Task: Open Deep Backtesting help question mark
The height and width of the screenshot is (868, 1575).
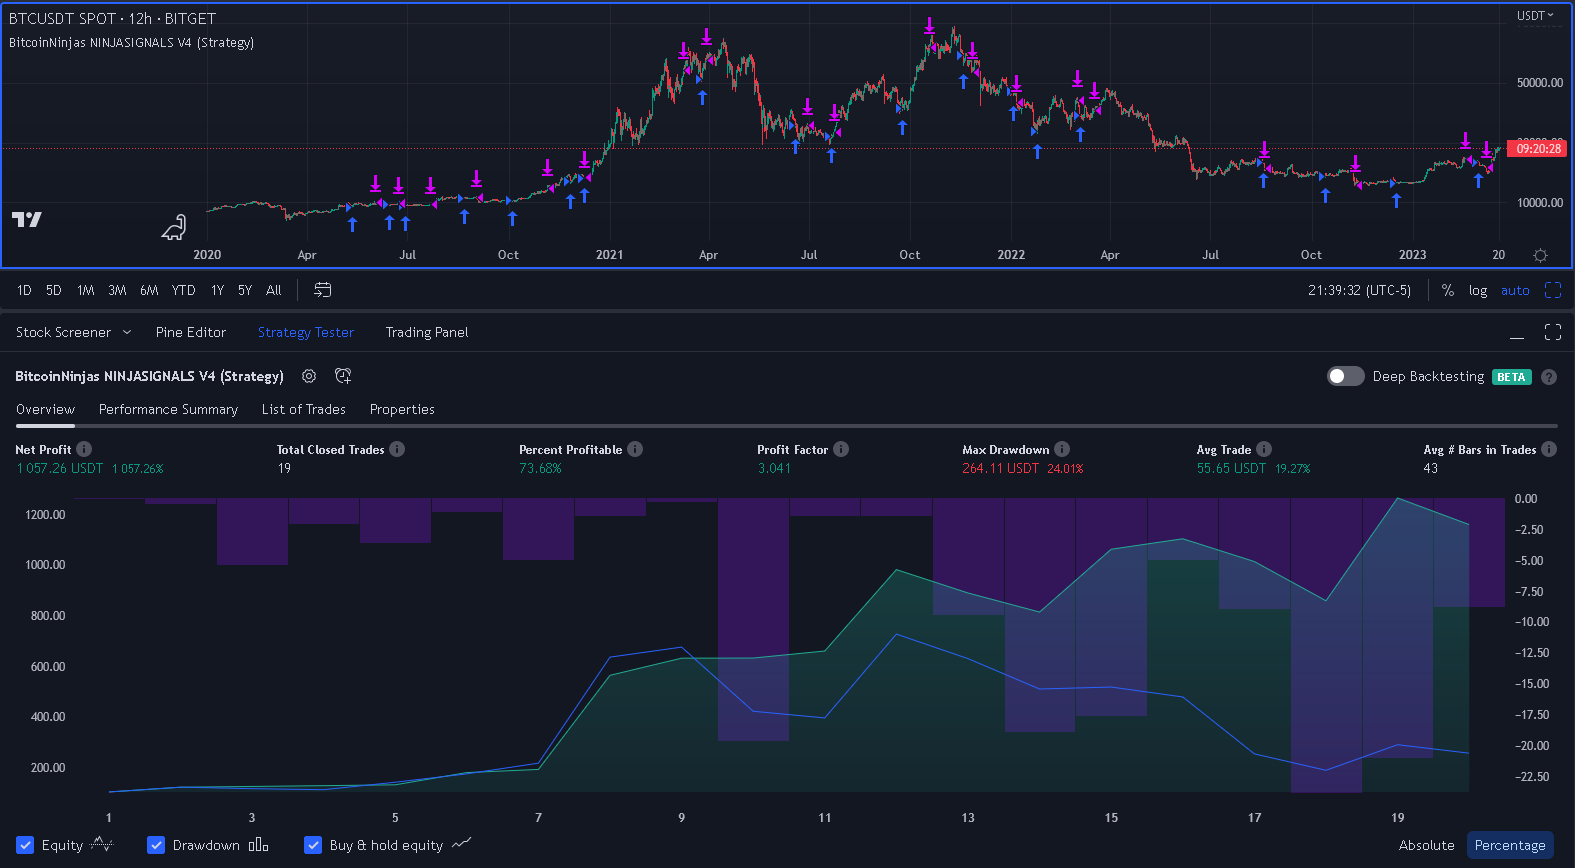Action: click(1549, 377)
